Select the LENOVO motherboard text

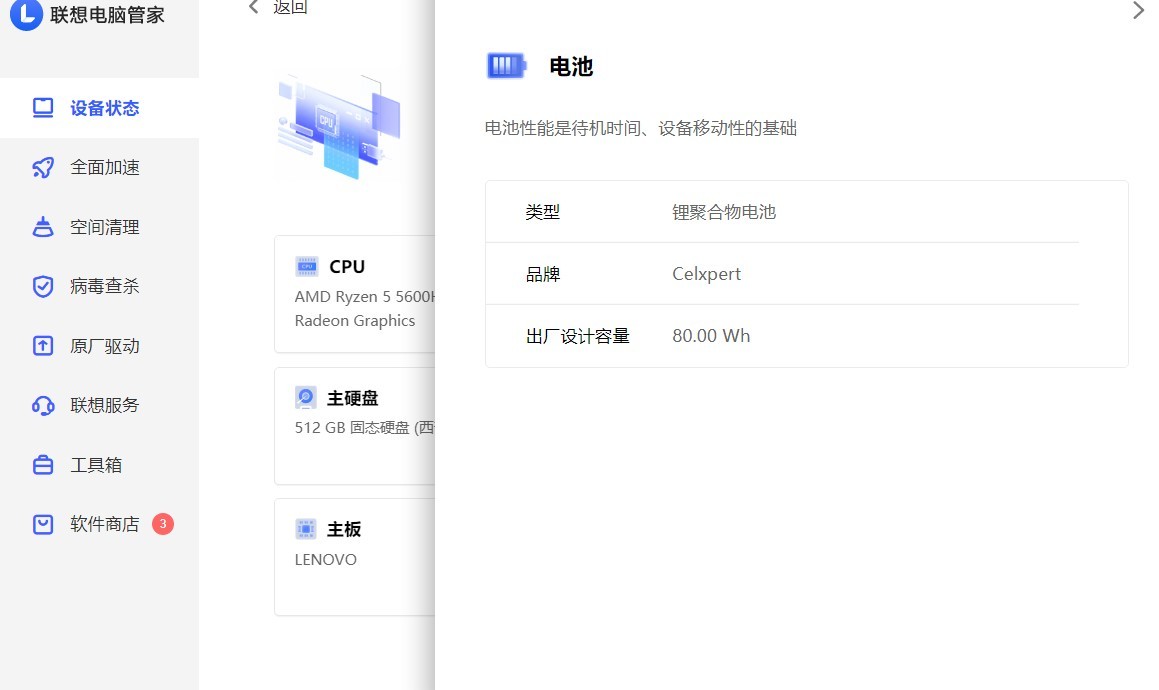(x=325, y=560)
